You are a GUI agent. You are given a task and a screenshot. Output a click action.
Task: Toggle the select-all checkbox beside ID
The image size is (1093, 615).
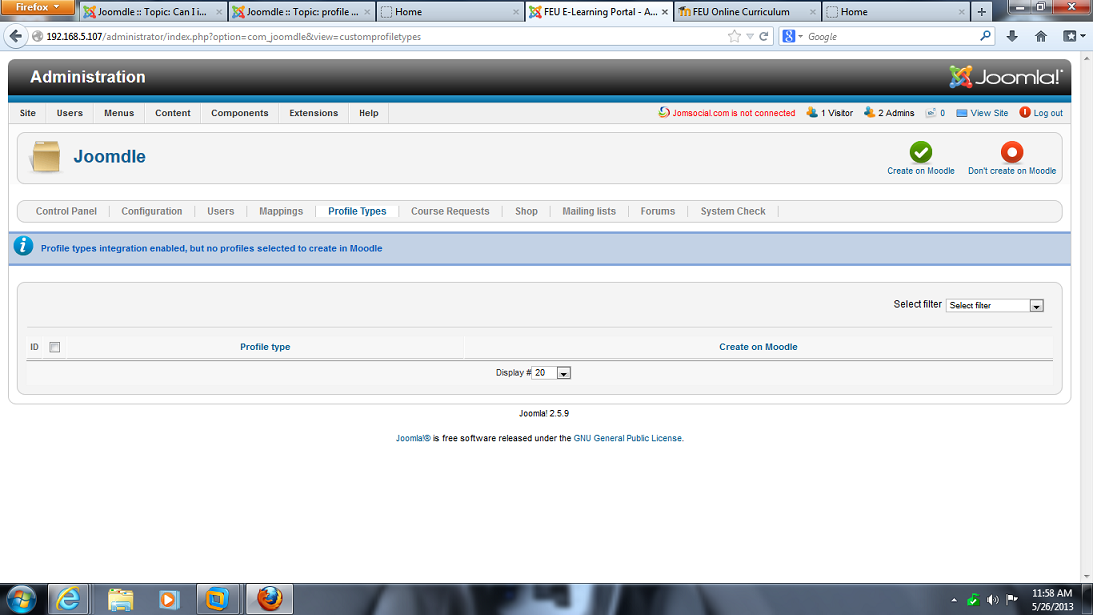point(55,347)
